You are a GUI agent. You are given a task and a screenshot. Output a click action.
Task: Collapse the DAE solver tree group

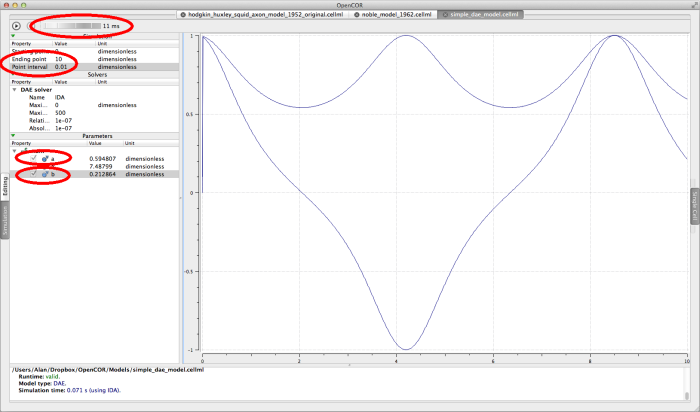click(x=15, y=89)
